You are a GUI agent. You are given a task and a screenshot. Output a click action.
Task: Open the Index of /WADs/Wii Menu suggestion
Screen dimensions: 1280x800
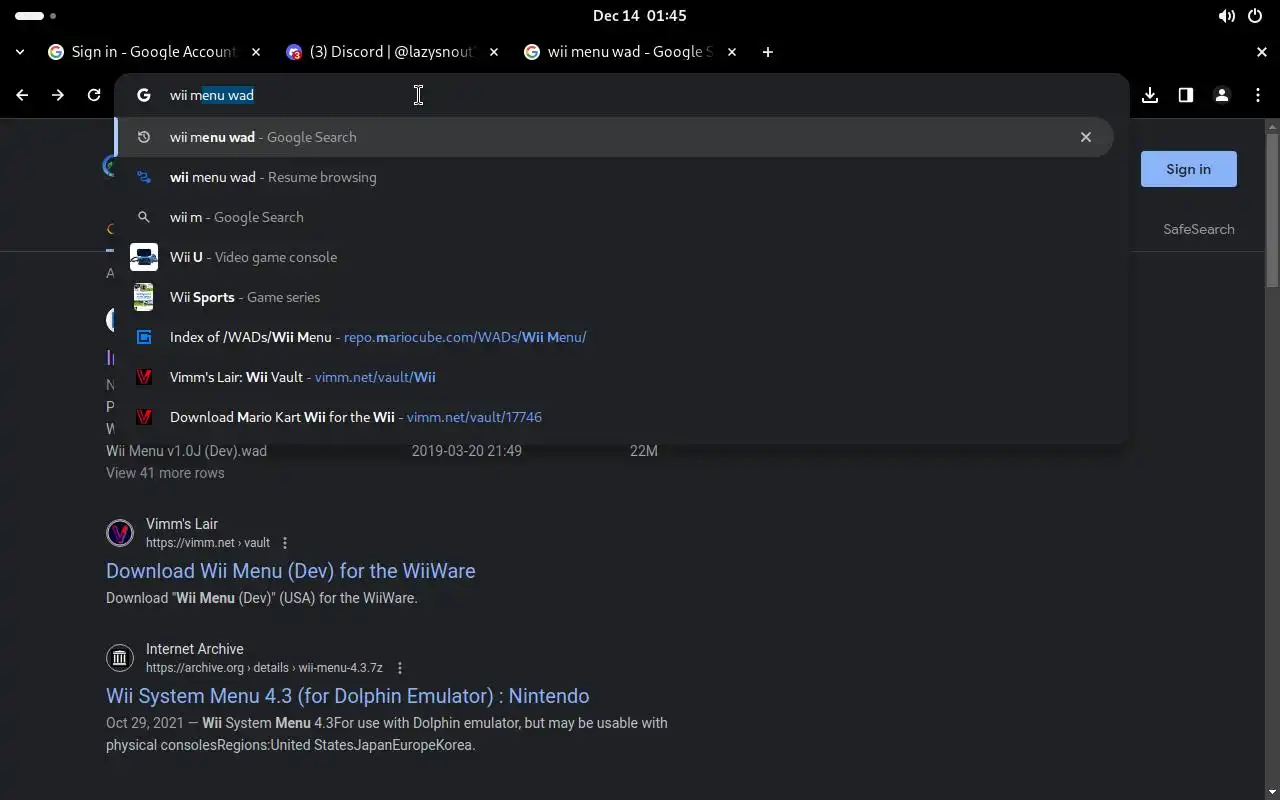click(614, 337)
